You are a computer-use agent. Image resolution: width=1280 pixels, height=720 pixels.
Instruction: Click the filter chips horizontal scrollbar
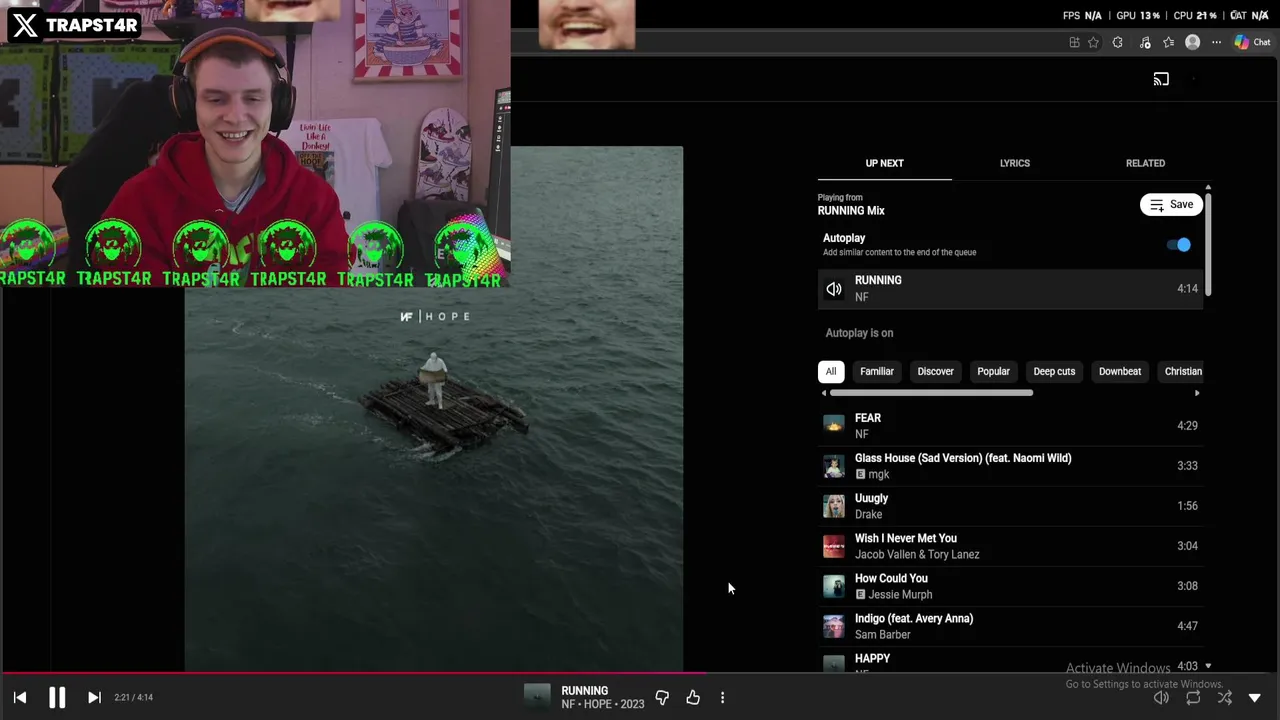click(x=931, y=393)
